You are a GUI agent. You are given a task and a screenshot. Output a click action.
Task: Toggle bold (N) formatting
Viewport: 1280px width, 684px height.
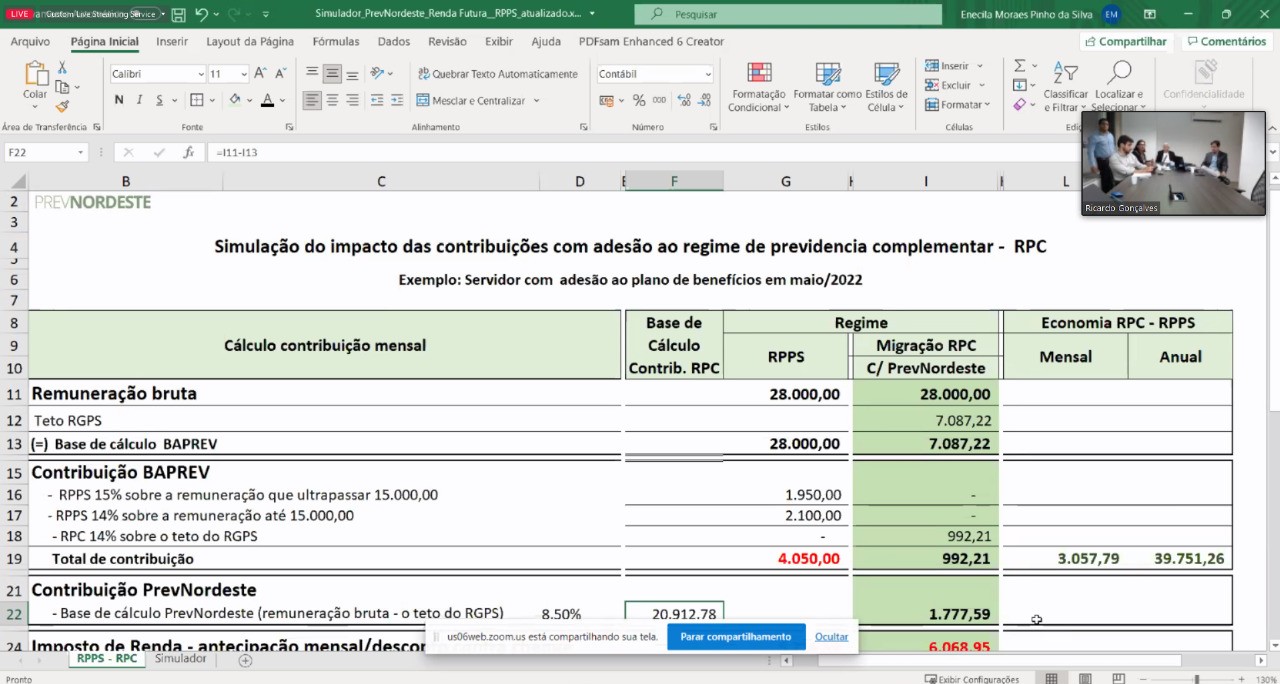(x=119, y=100)
